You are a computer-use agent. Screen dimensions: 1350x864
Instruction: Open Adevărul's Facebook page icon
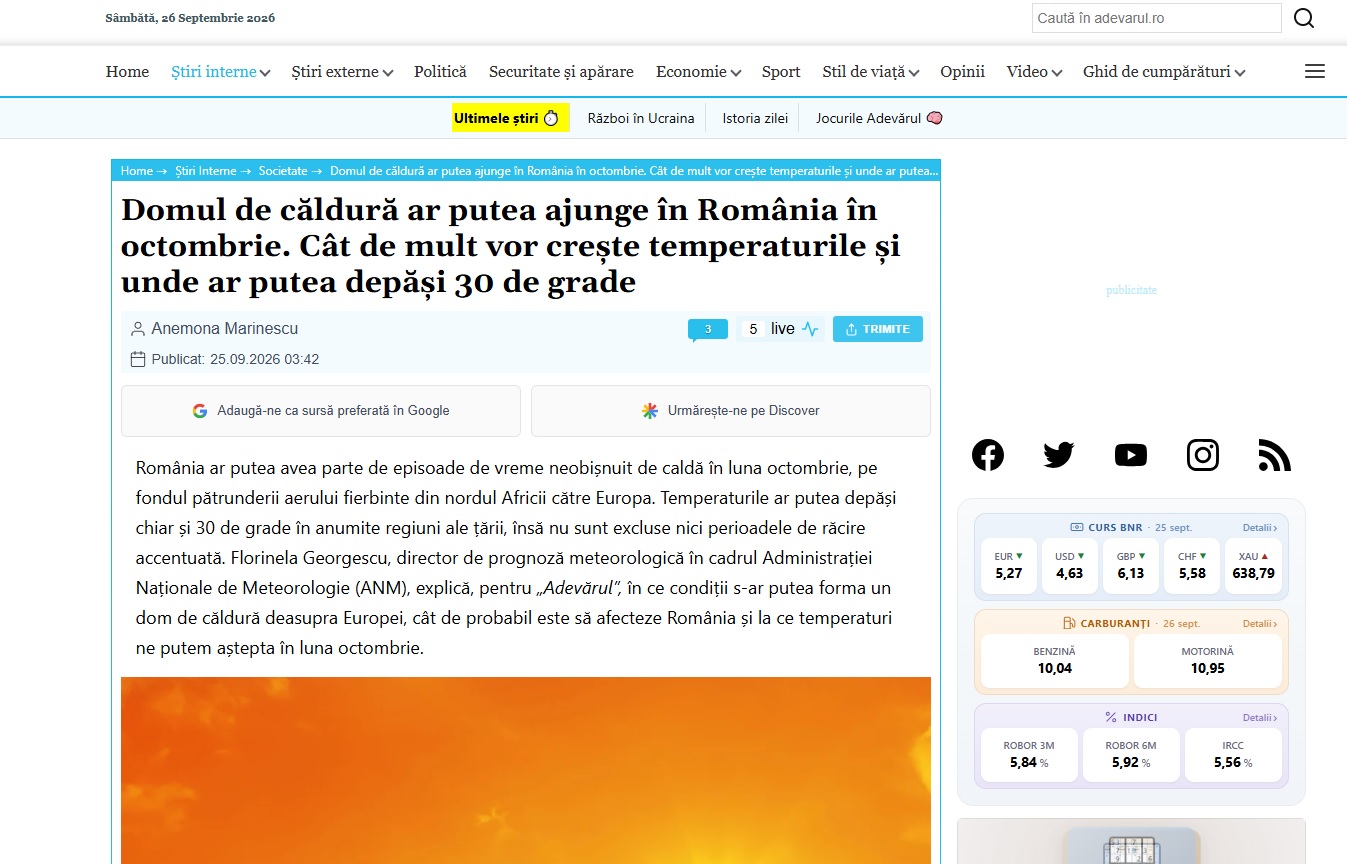click(988, 455)
